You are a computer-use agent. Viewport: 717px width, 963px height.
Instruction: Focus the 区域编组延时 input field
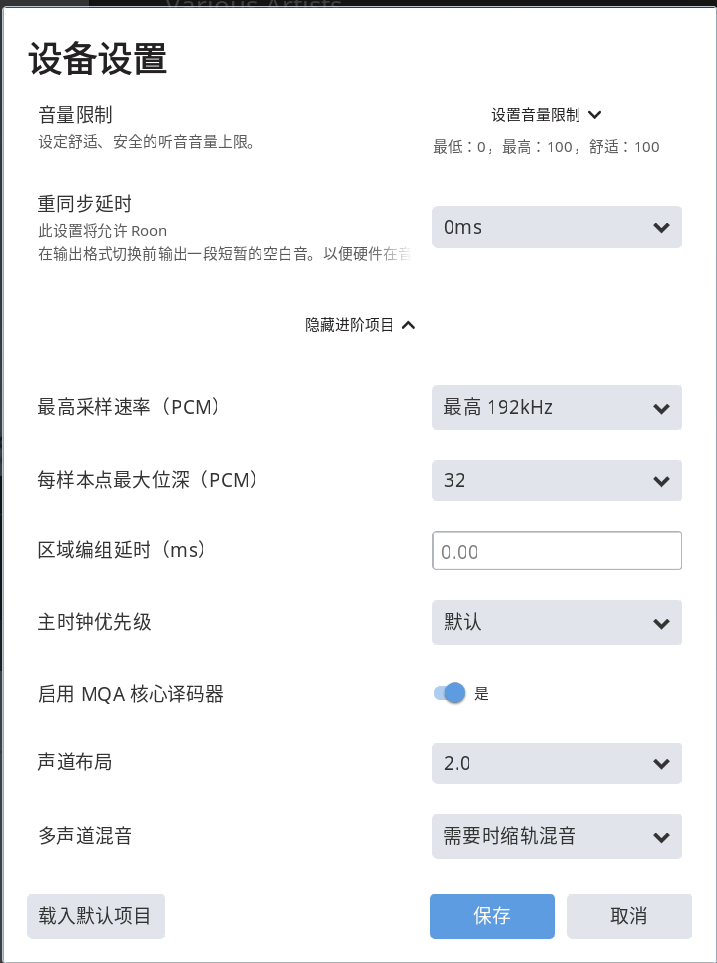coord(556,551)
